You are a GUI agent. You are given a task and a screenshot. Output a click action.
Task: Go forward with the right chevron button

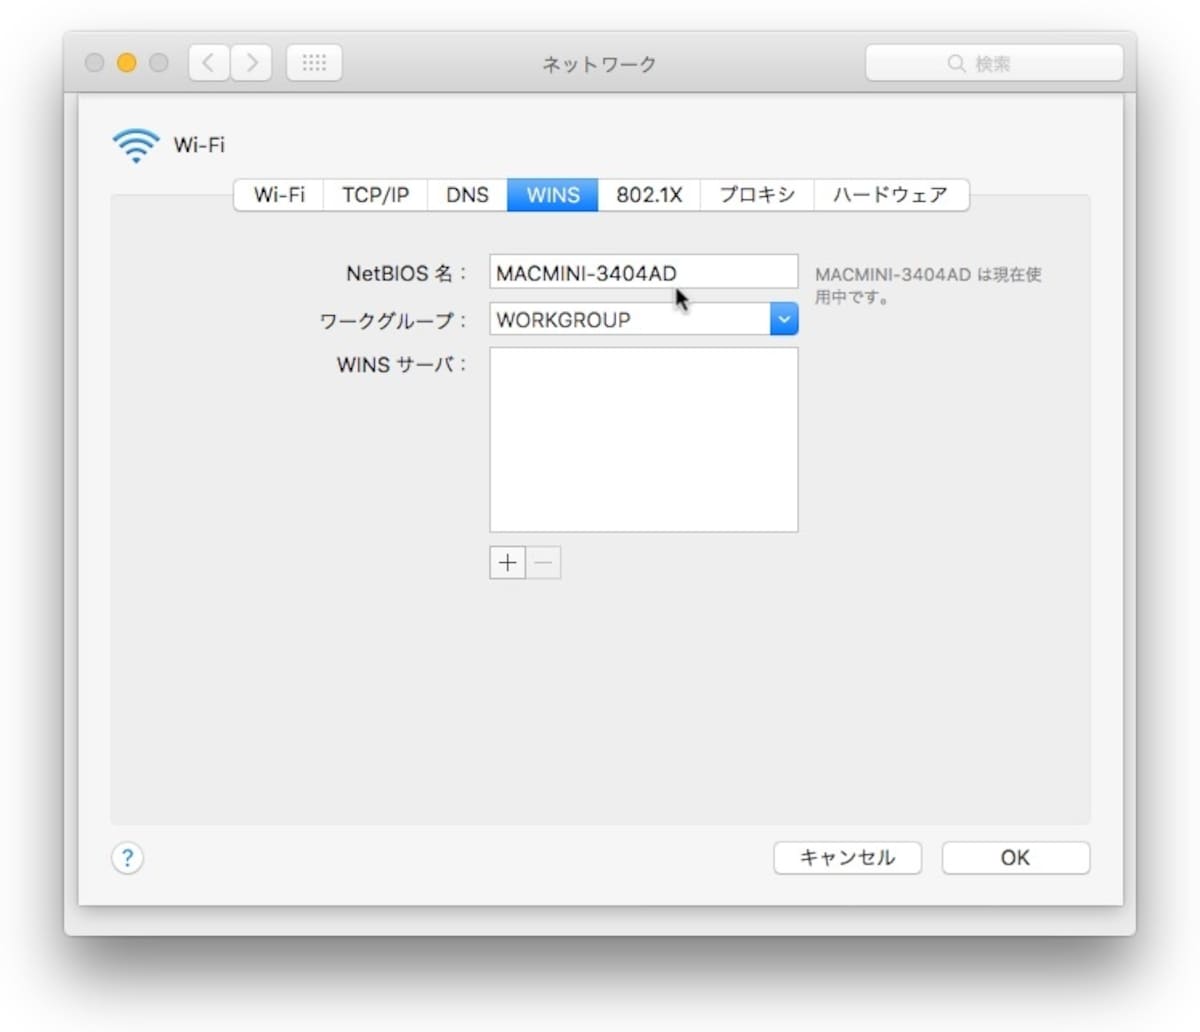tap(252, 63)
